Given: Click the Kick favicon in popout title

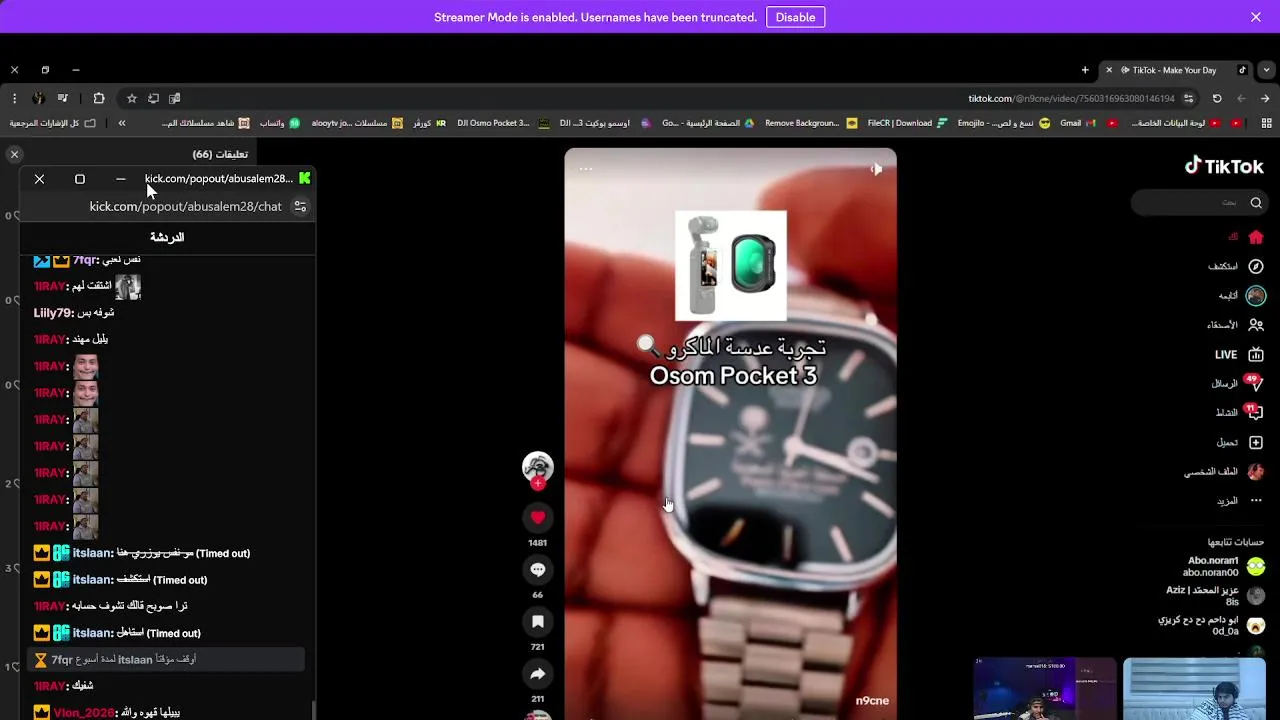Looking at the screenshot, I should click(305, 178).
